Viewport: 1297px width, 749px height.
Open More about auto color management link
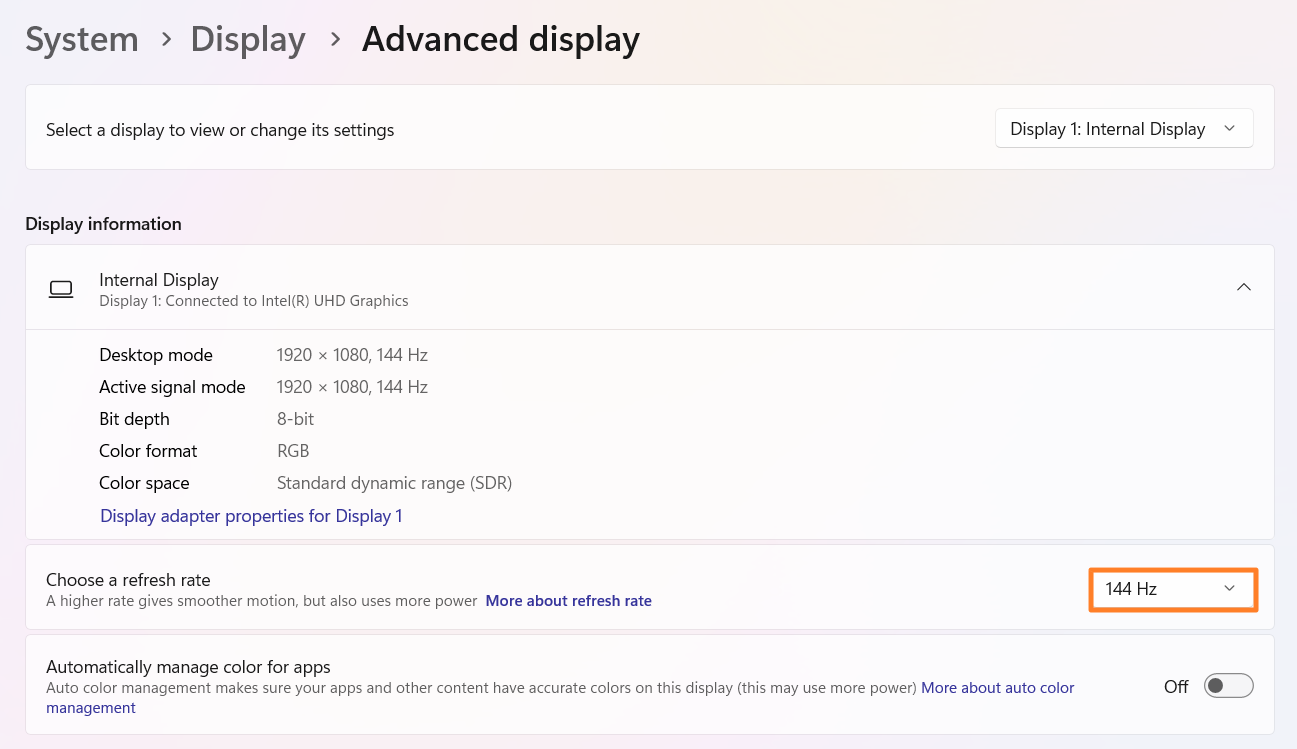point(998,688)
